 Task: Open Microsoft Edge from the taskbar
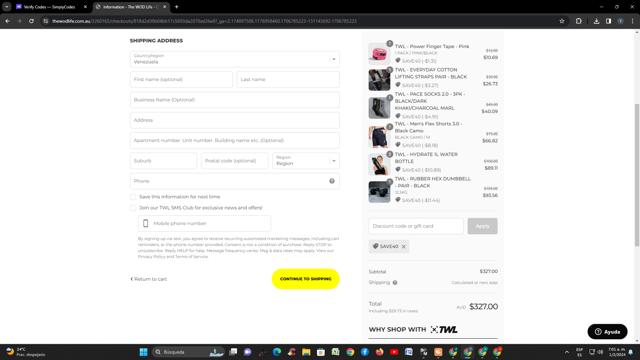coord(277,352)
